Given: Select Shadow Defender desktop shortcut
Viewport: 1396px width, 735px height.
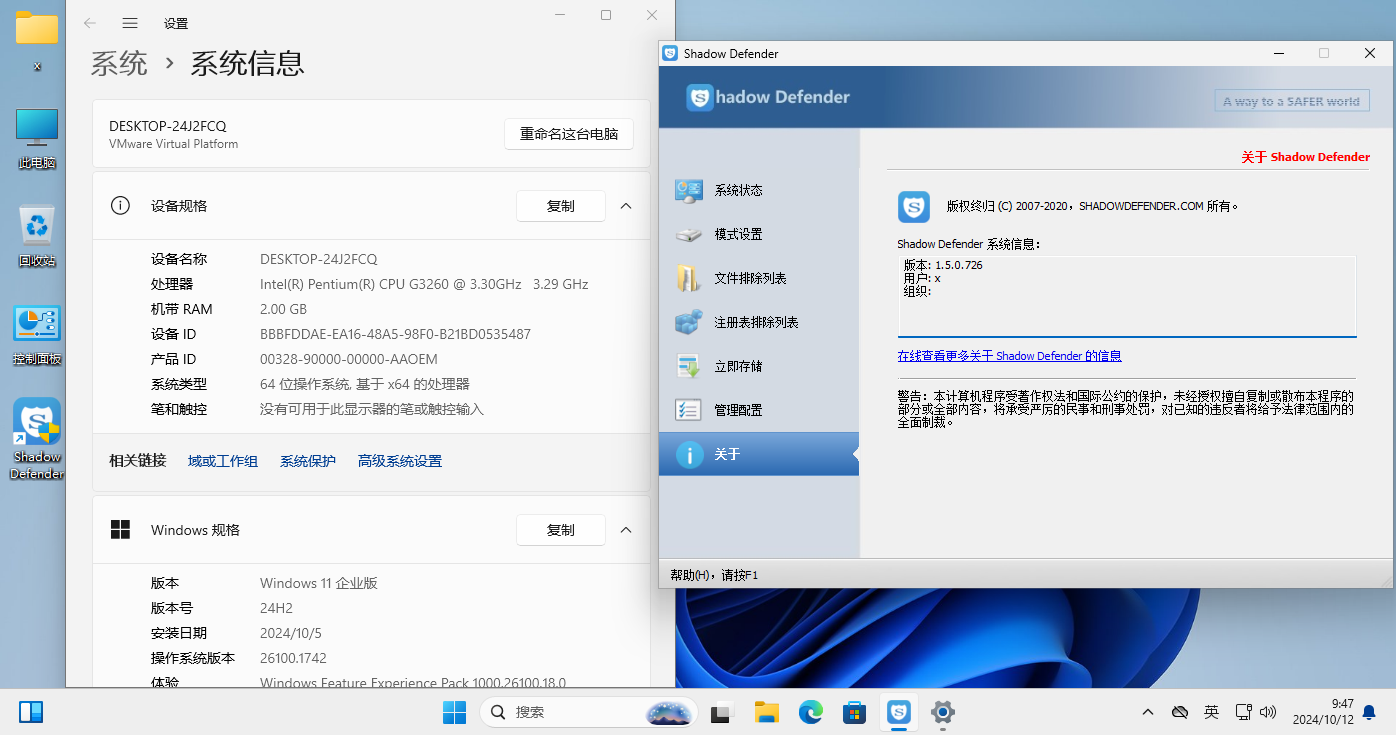Looking at the screenshot, I should pyautogui.click(x=37, y=439).
